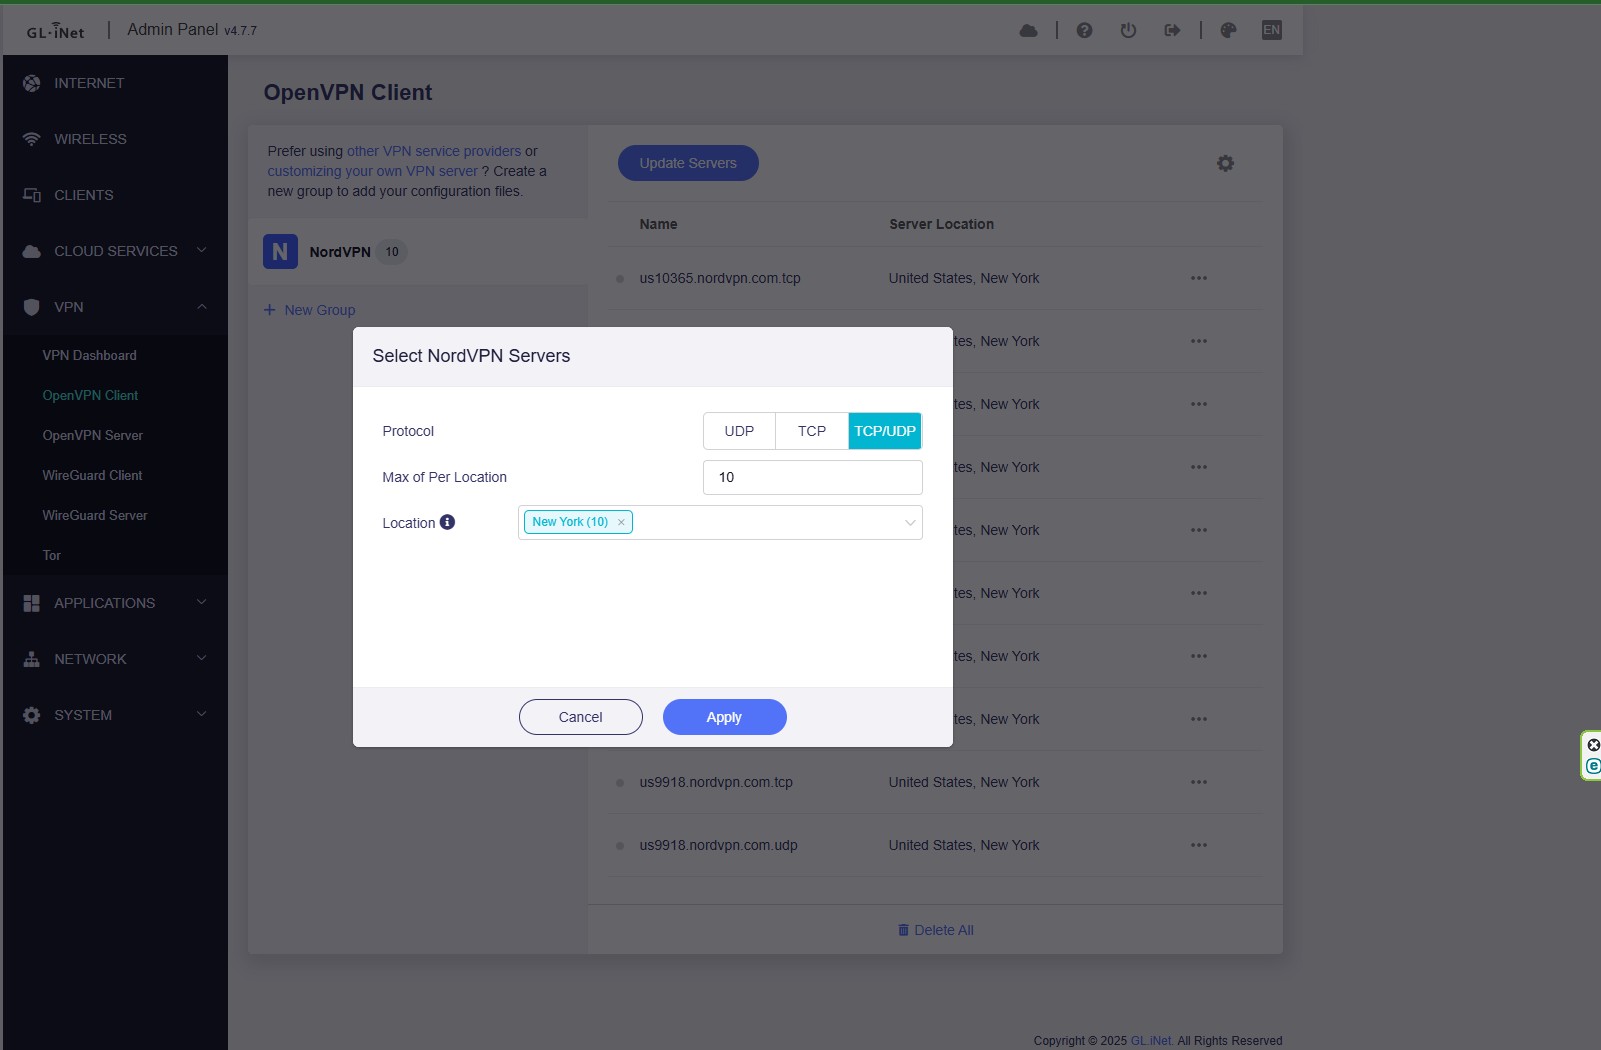The image size is (1601, 1050).
Task: Open WireGuard Client in sidebar
Action: pos(92,475)
